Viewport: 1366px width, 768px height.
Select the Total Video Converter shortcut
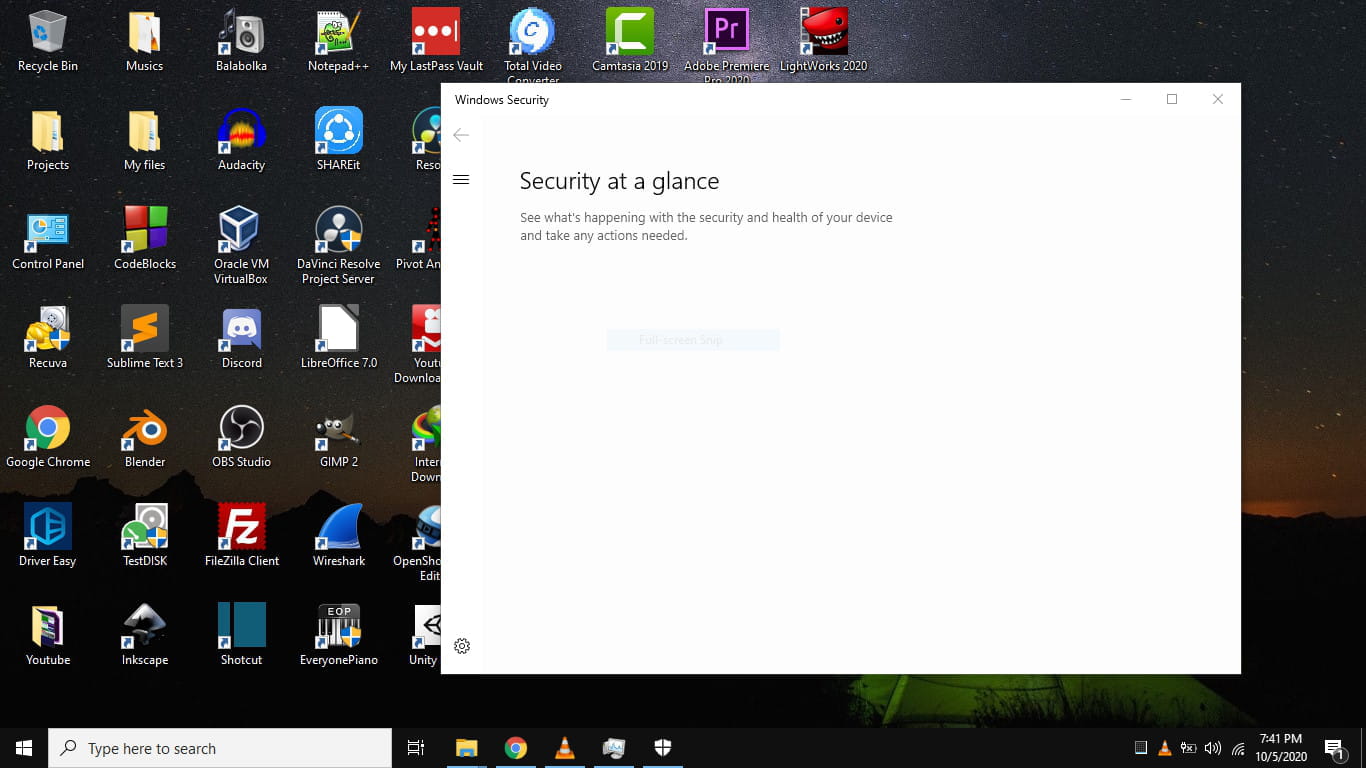[x=533, y=47]
